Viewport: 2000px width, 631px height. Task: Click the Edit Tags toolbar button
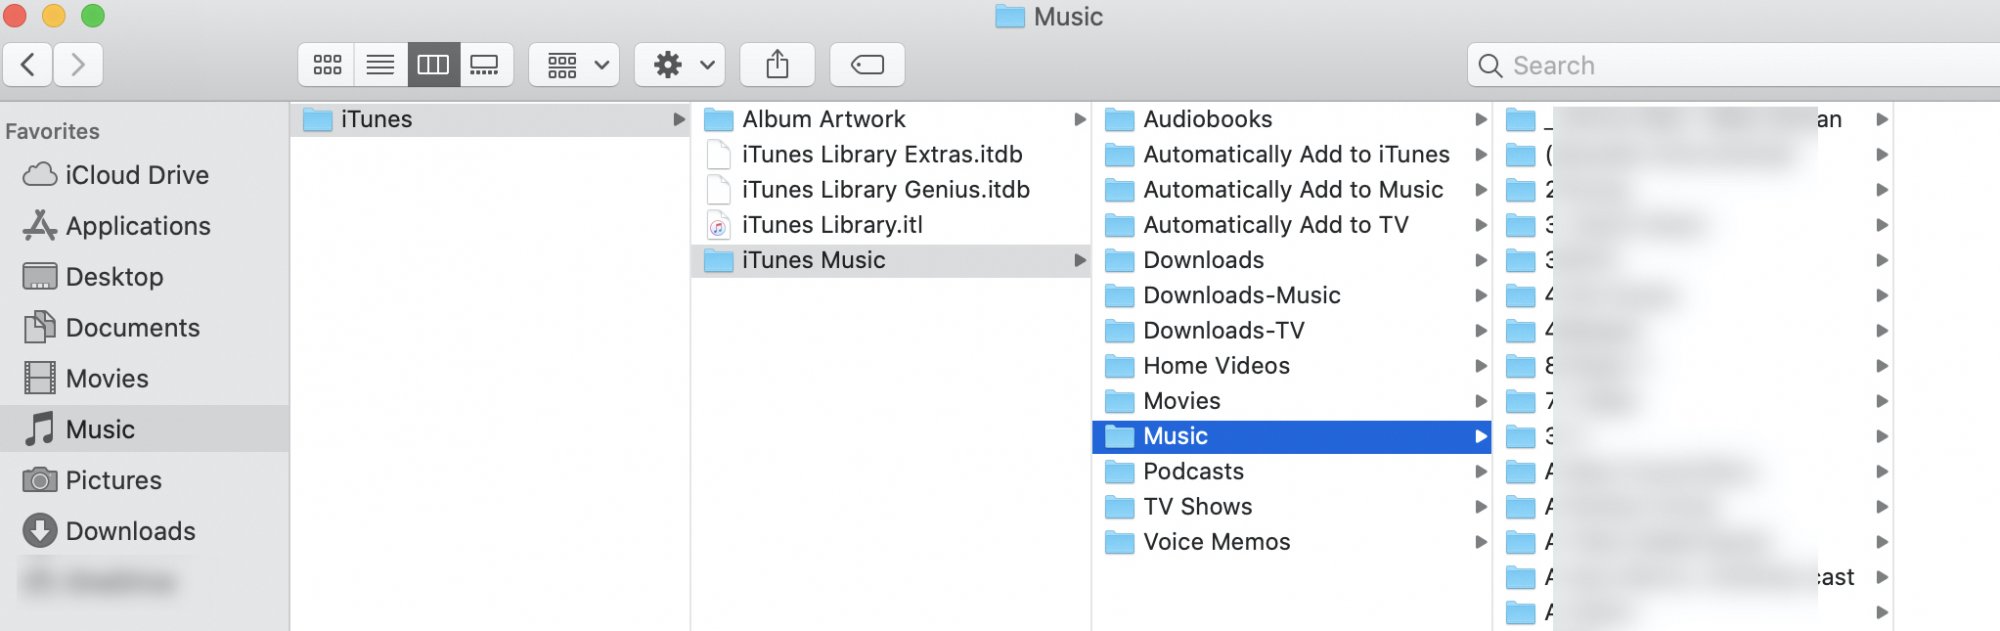pos(867,65)
